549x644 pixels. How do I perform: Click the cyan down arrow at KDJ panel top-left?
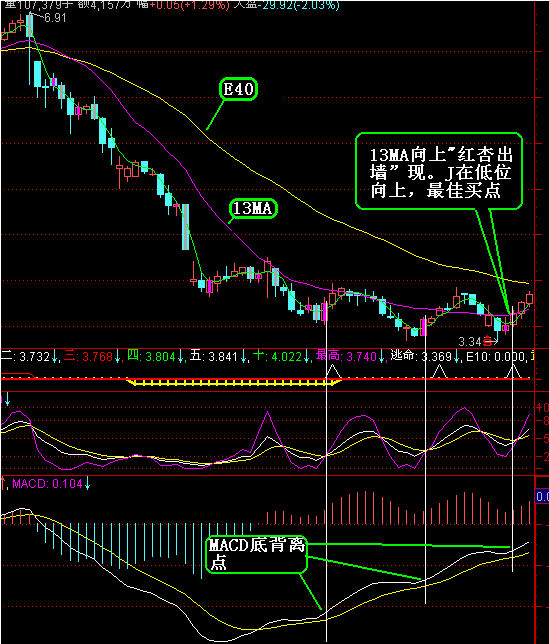coord(8,399)
